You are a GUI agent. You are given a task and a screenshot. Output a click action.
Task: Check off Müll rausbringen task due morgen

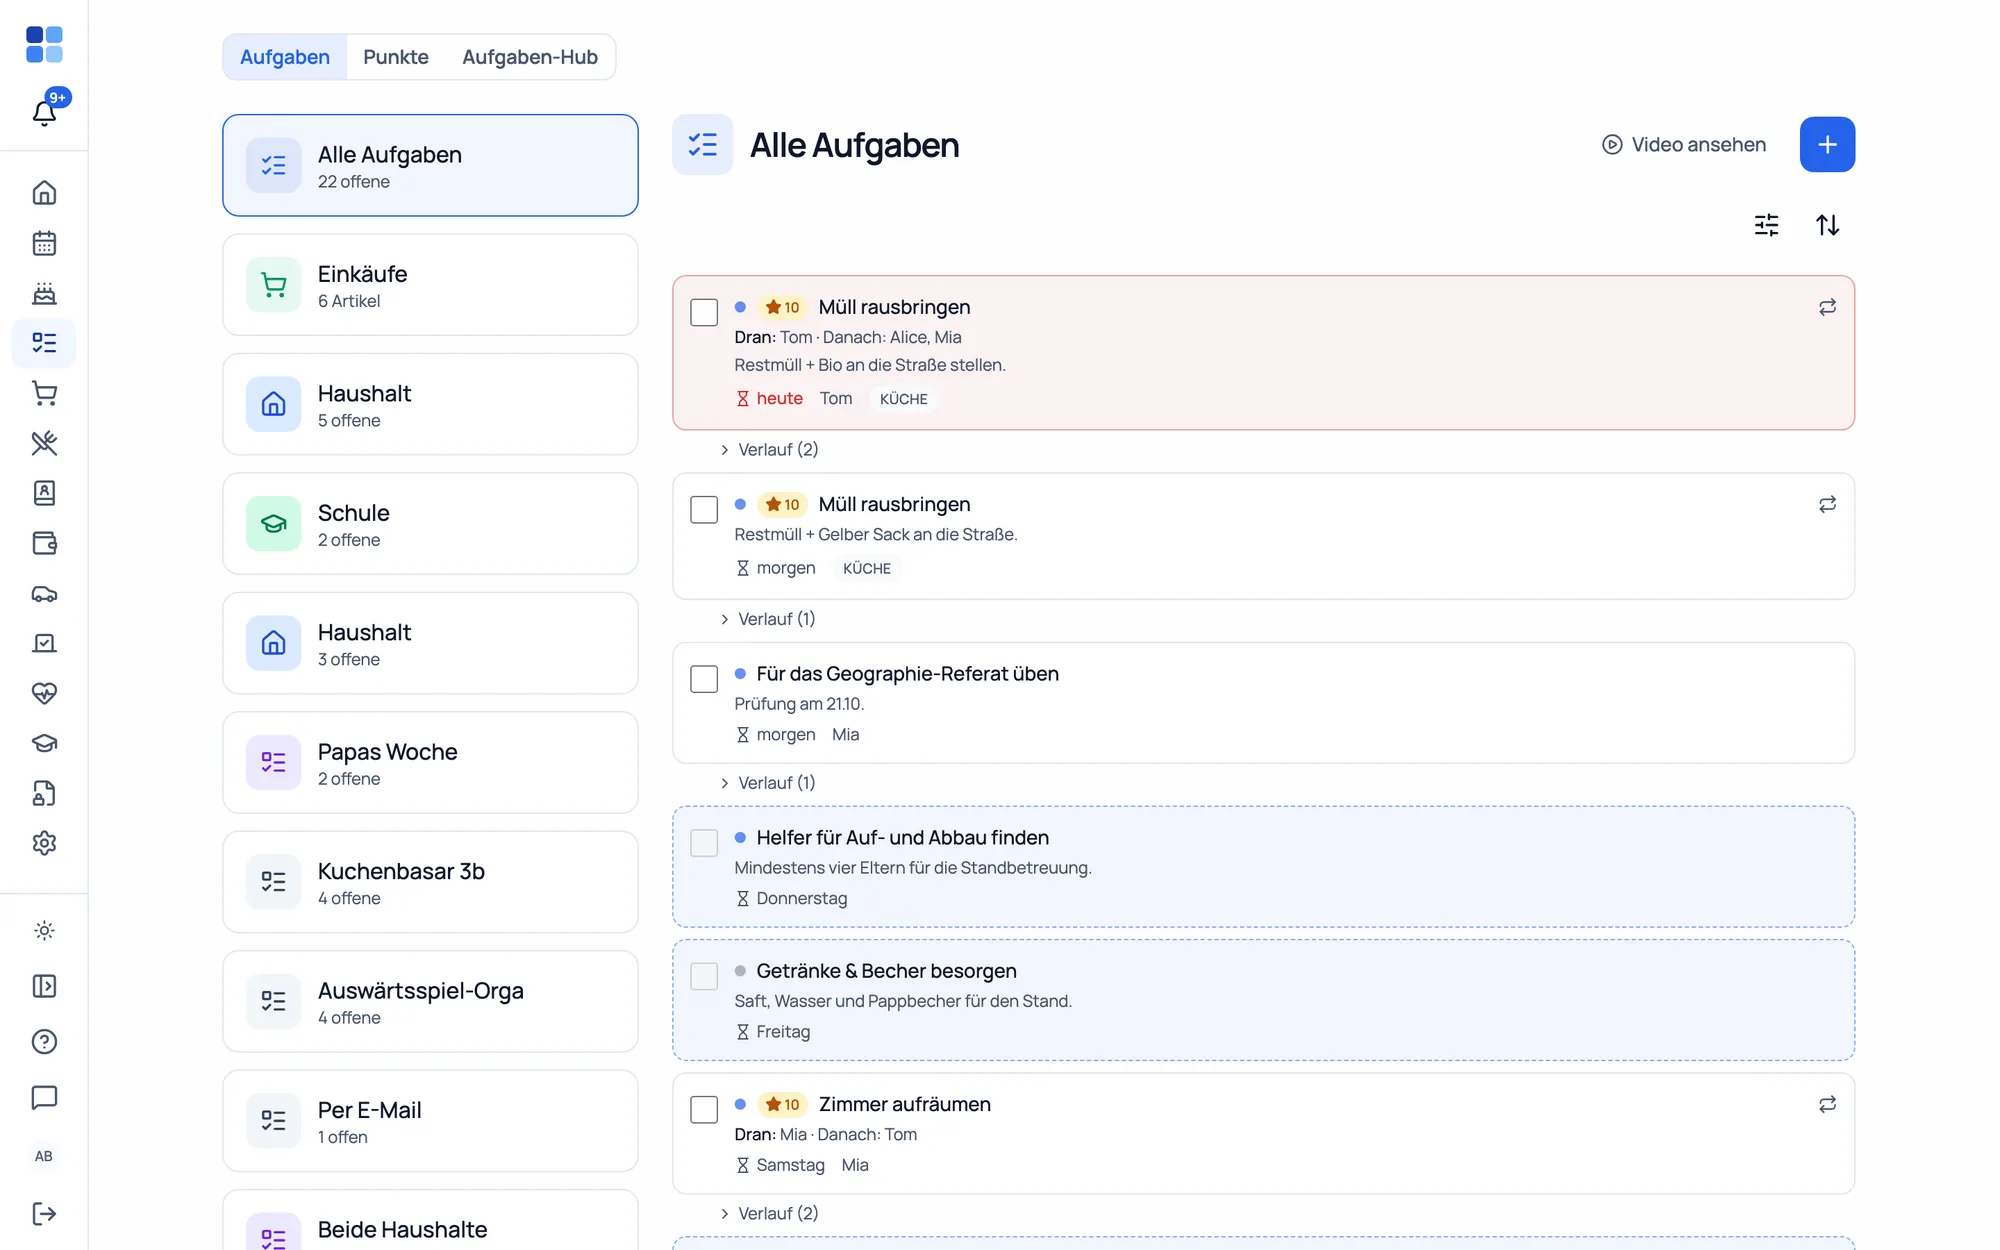coord(704,509)
